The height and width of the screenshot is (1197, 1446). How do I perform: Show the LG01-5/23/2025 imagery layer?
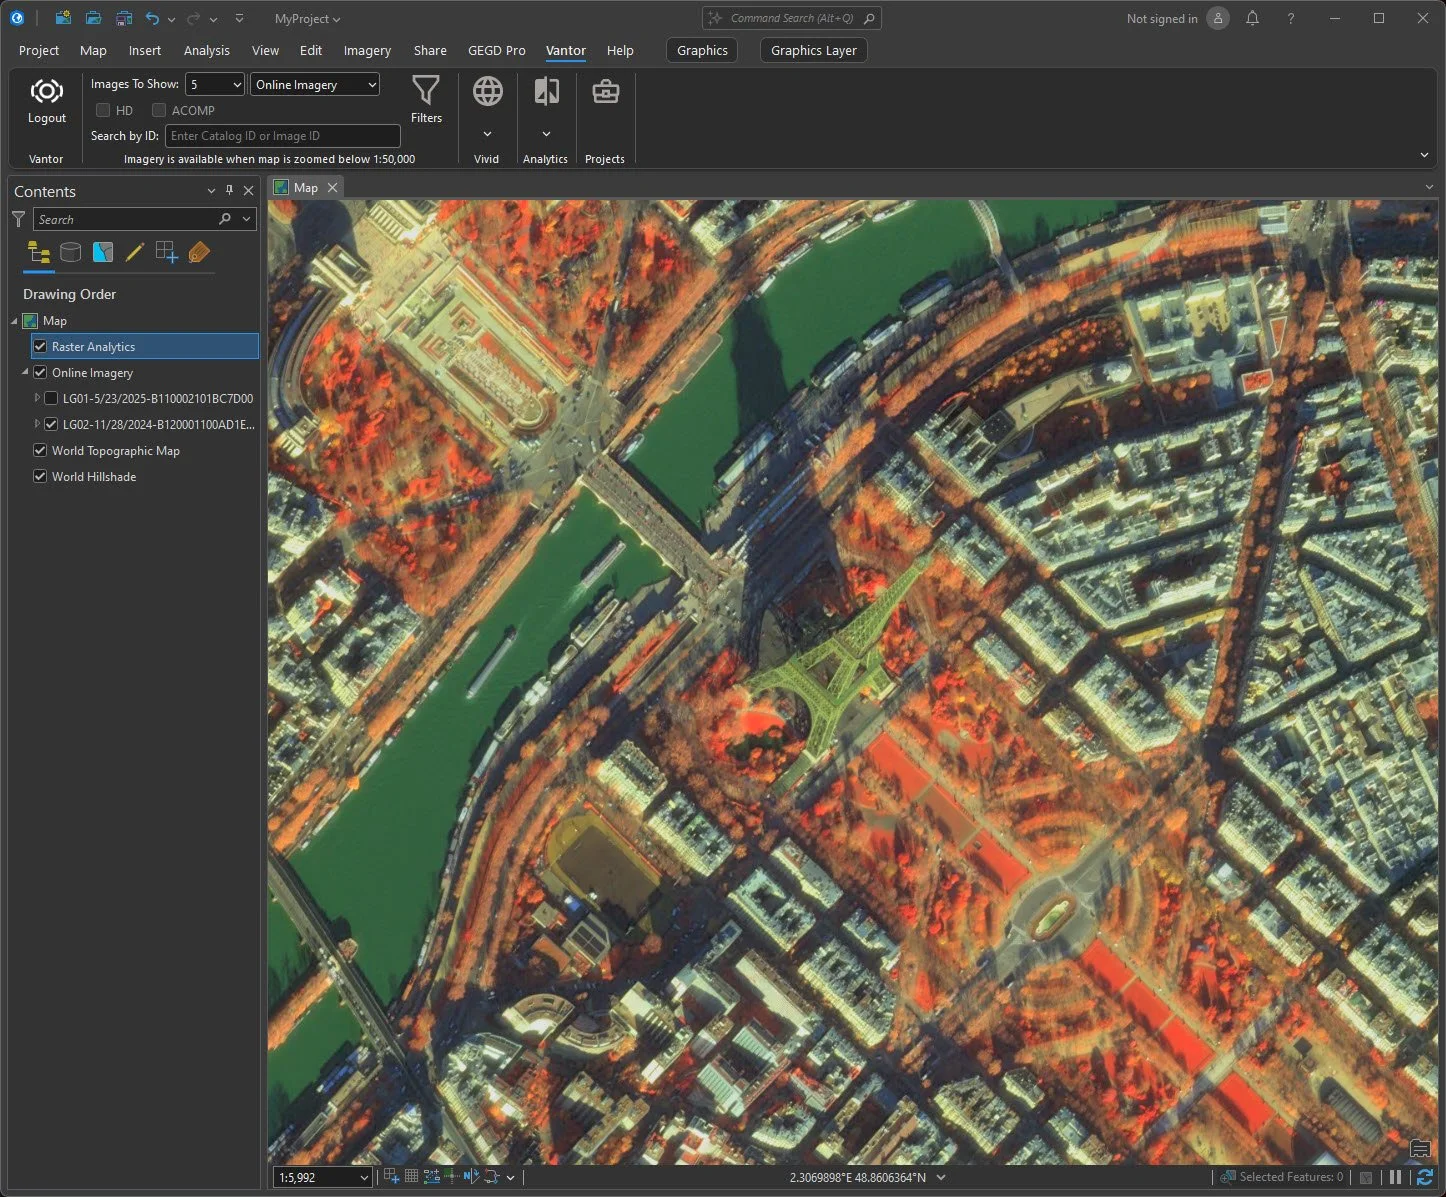click(x=51, y=399)
